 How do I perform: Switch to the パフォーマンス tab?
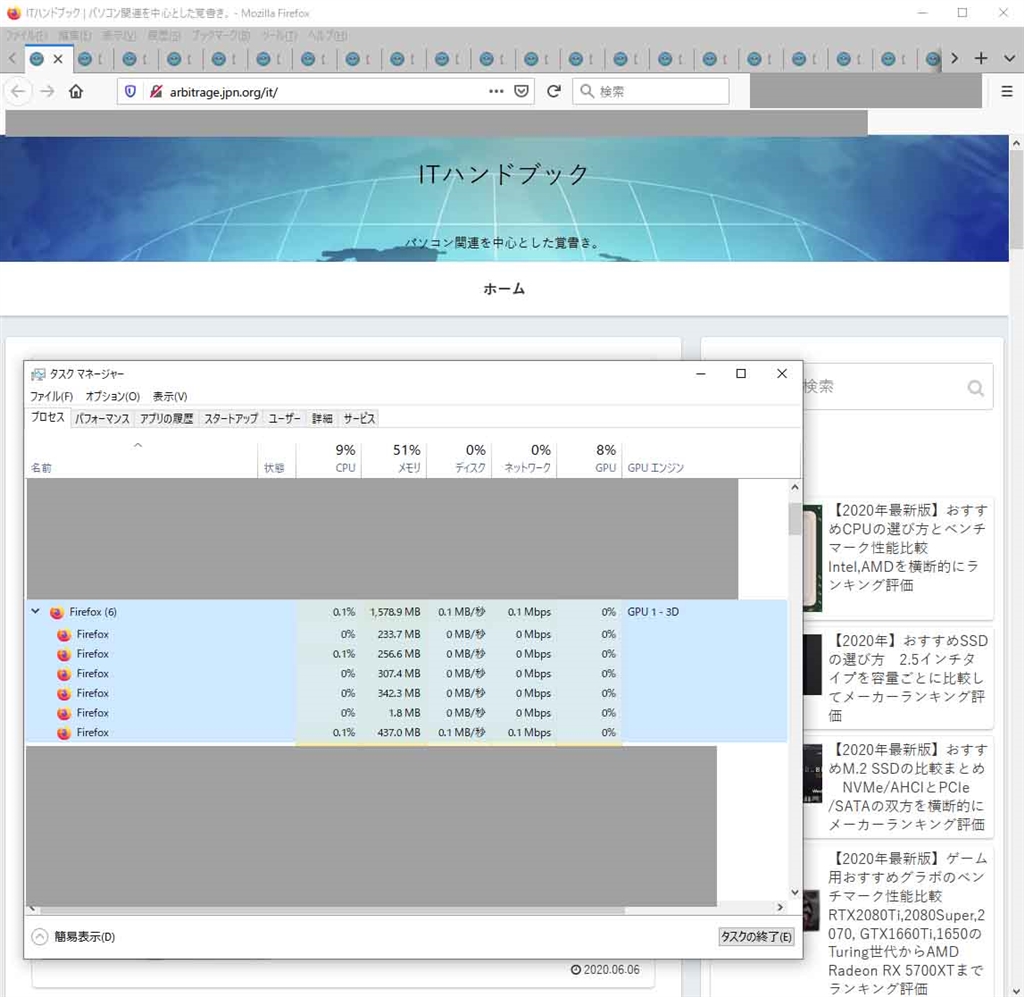[102, 419]
